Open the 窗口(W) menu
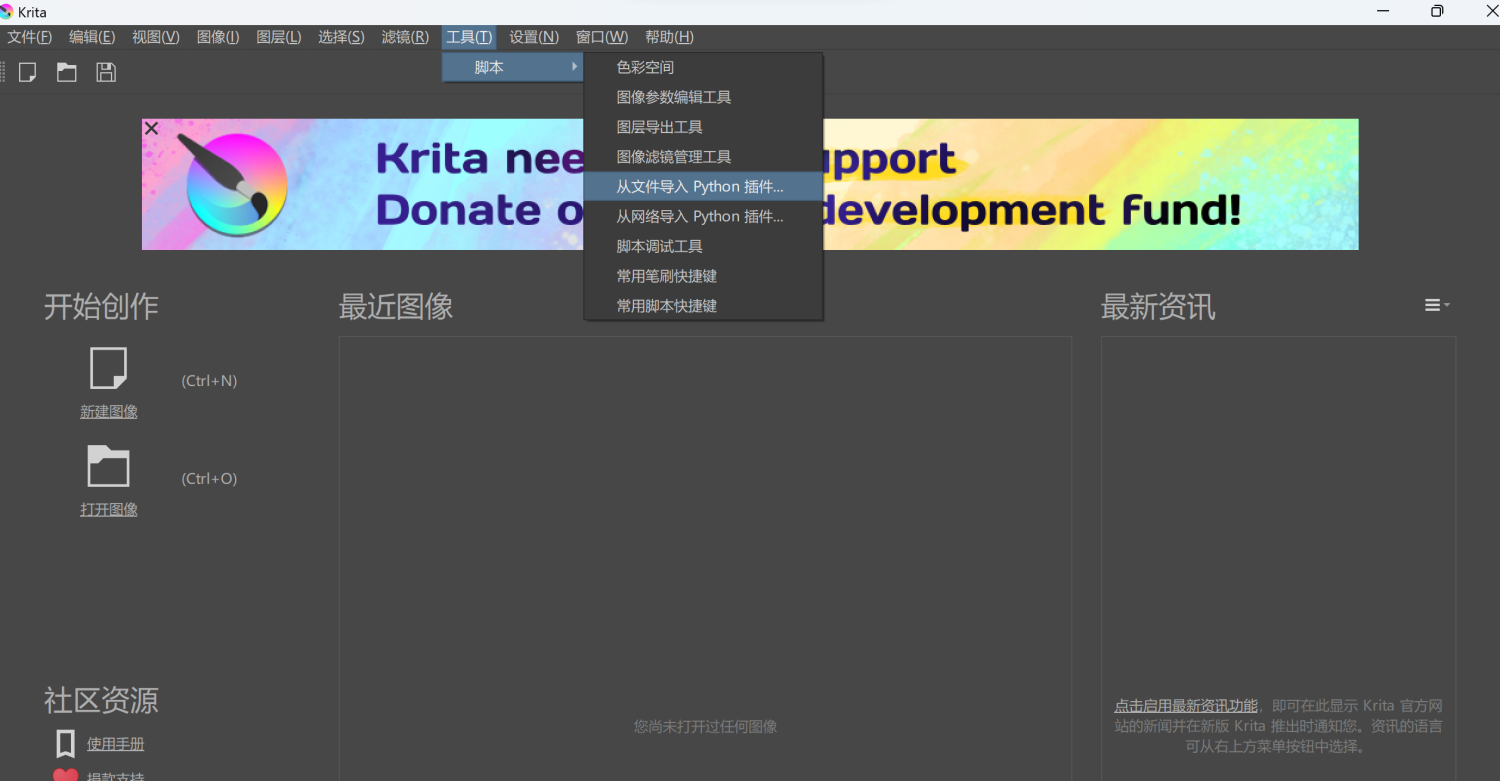Viewport: 1500px width, 781px height. click(602, 37)
